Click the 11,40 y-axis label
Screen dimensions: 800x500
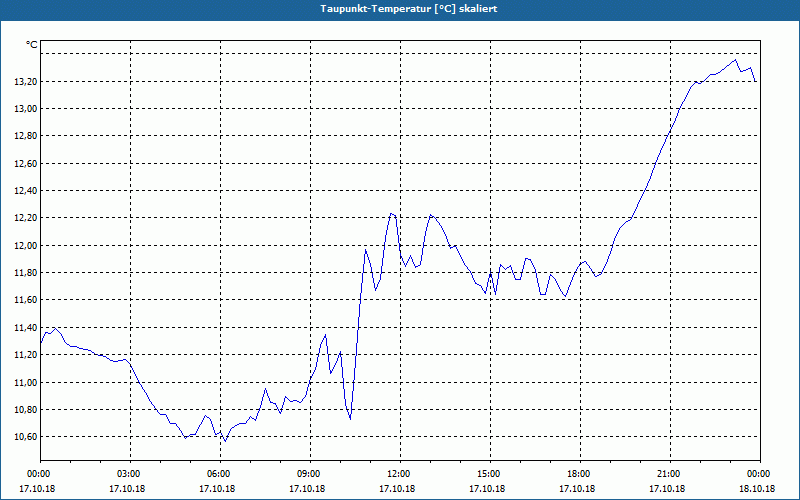point(25,328)
